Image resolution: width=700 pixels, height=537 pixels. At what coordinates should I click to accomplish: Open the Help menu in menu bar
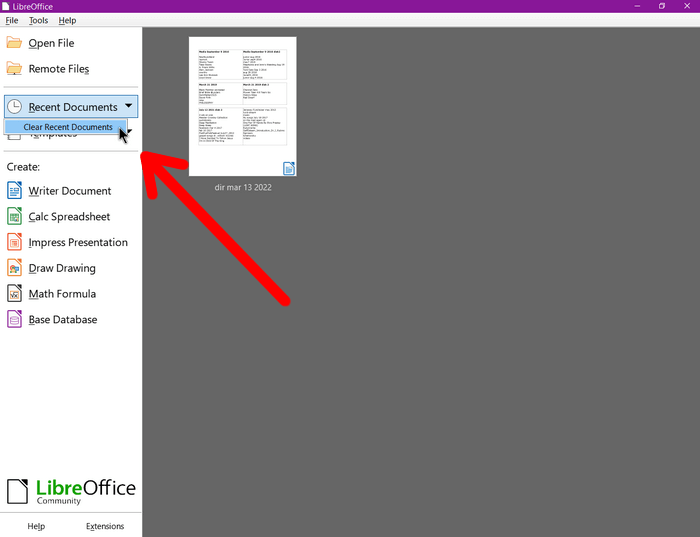(67, 21)
